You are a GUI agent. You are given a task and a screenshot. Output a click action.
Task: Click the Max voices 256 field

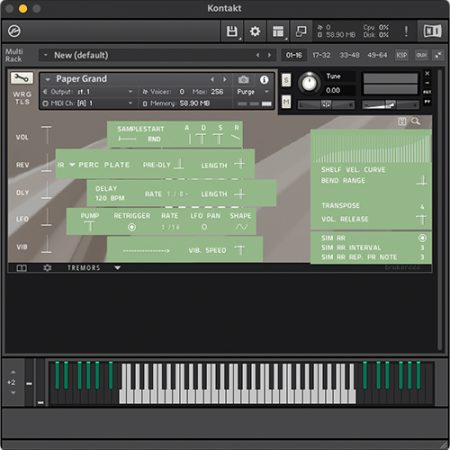click(x=217, y=92)
